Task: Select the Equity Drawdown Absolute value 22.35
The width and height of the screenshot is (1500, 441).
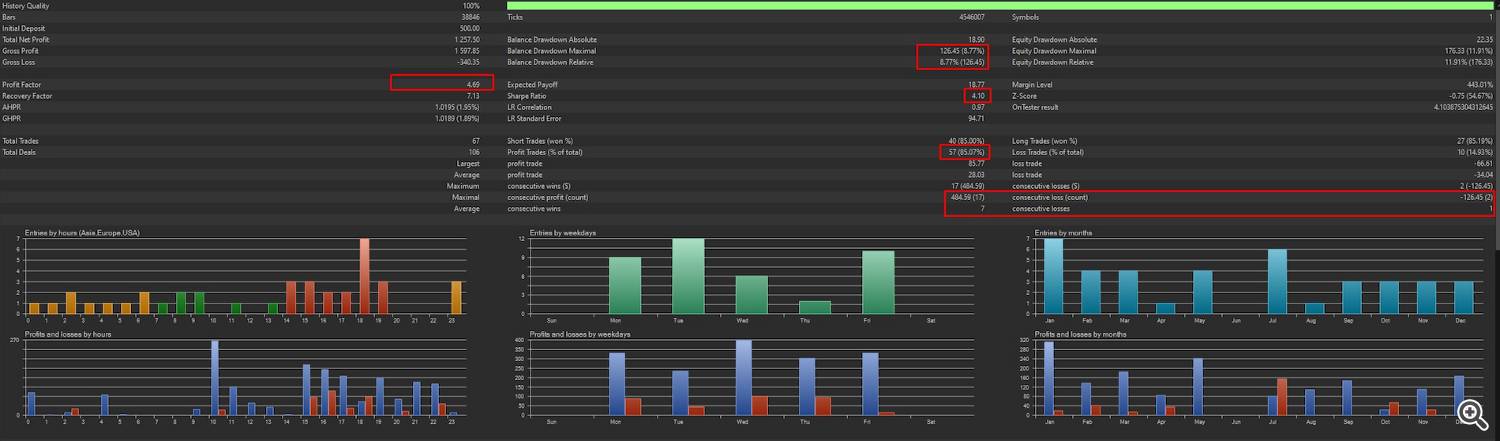Action: (1483, 40)
